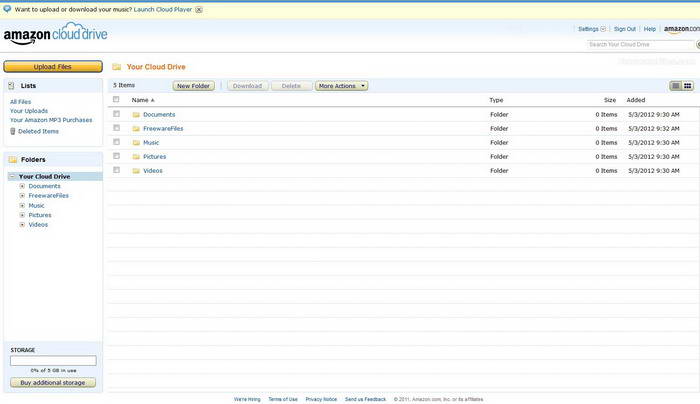Click the Launch Cloud Player link
This screenshot has height=404, width=700.
pyautogui.click(x=162, y=9)
